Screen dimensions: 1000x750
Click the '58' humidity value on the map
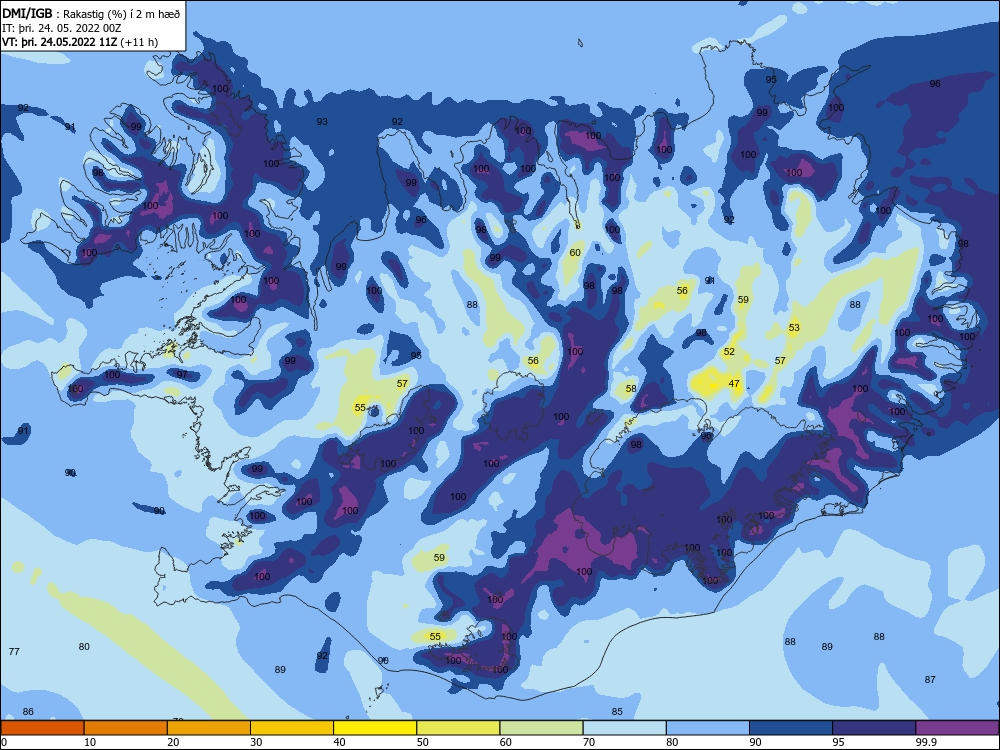(631, 388)
